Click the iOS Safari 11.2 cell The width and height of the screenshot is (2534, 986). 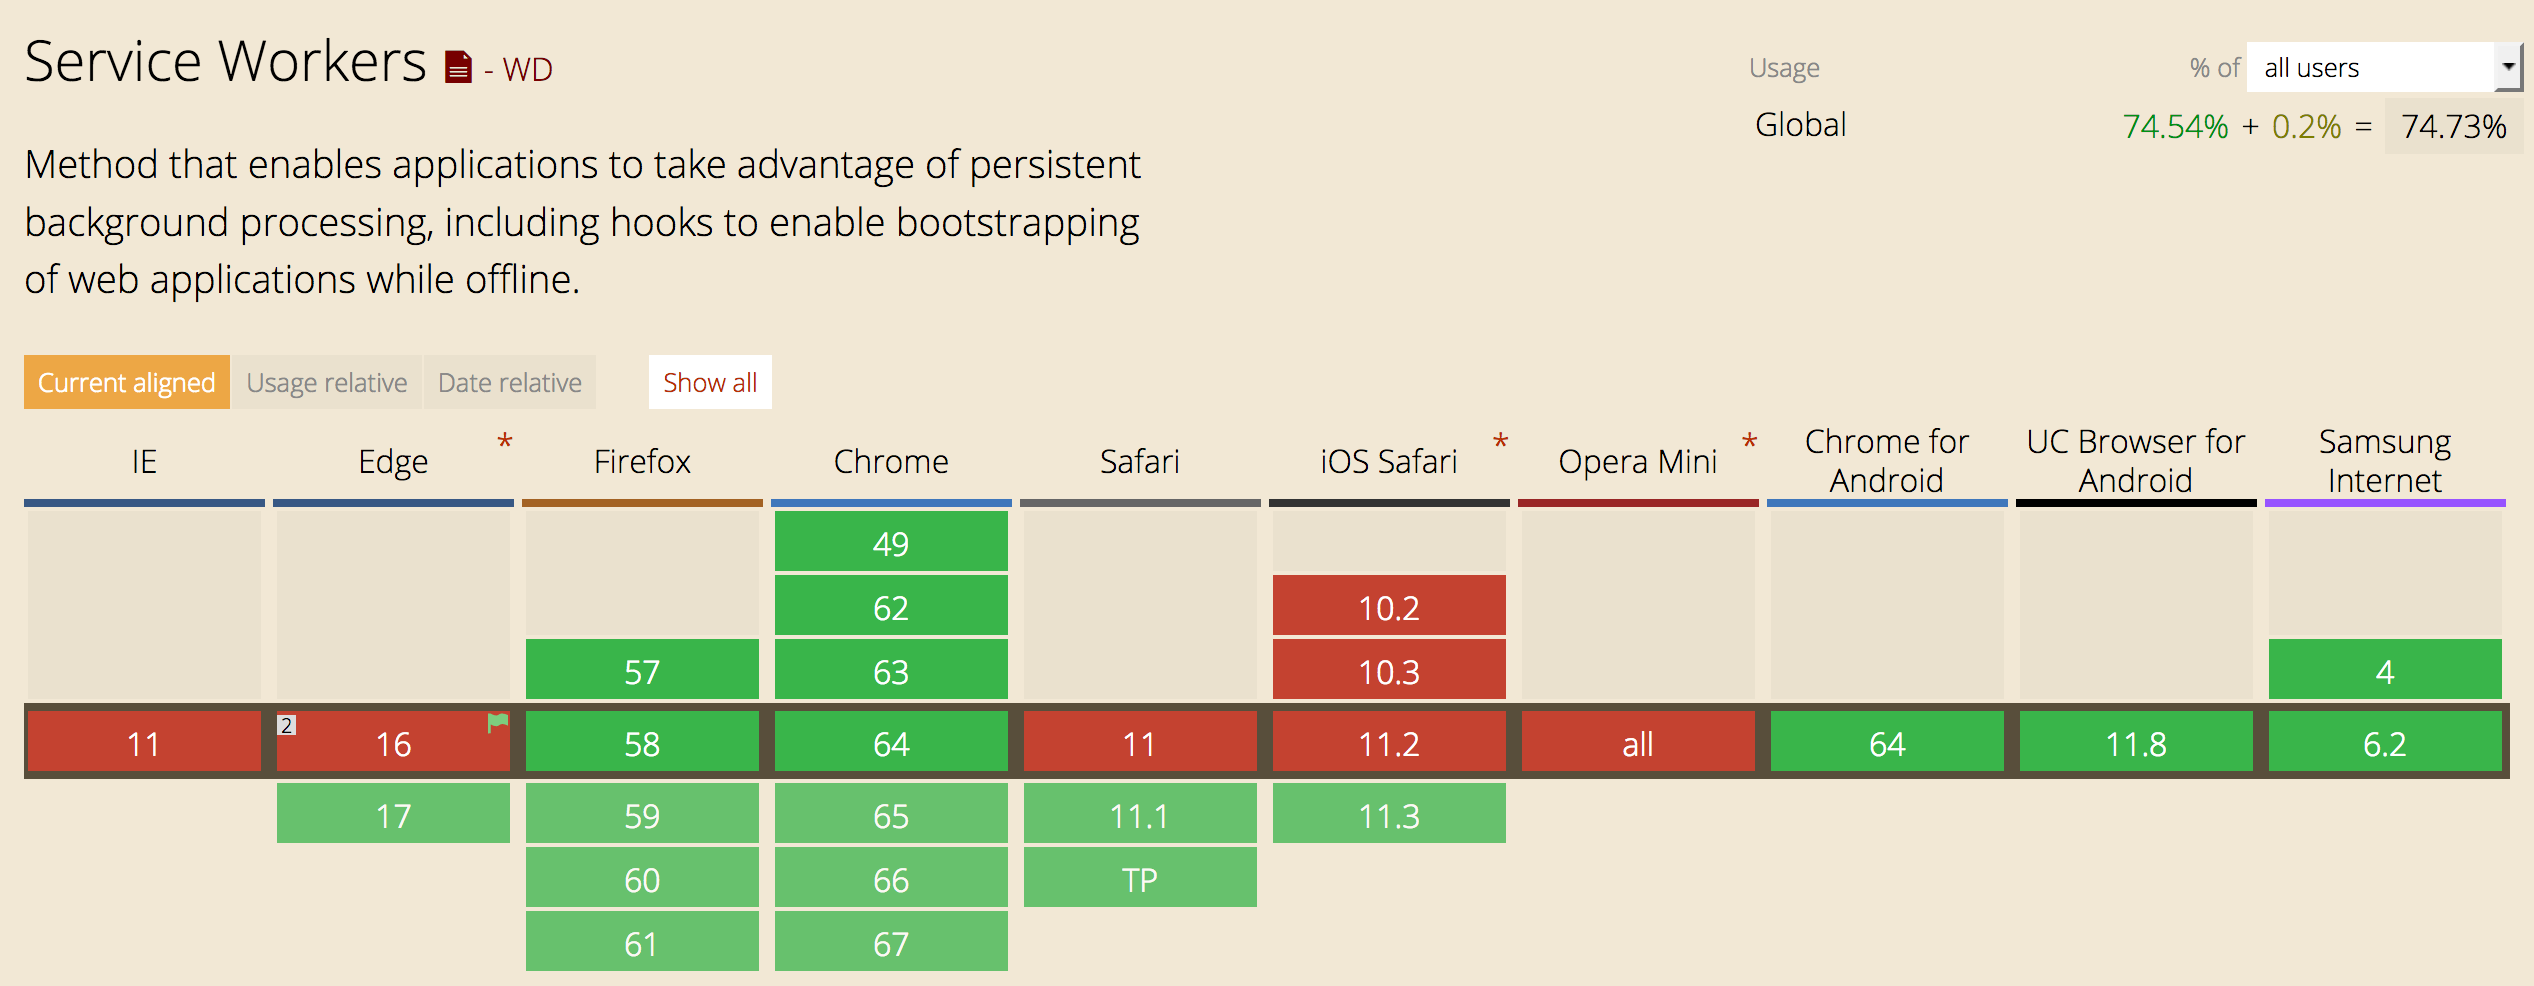tap(1388, 742)
